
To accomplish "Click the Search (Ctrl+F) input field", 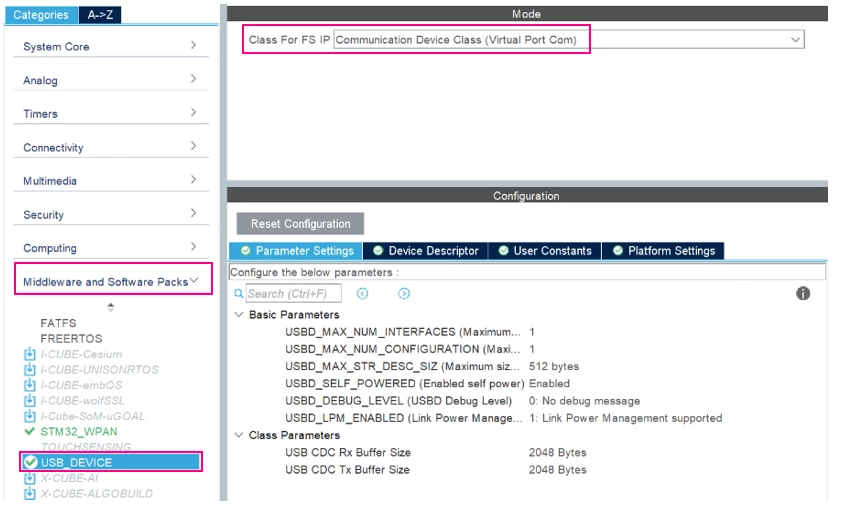I will tap(293, 293).
